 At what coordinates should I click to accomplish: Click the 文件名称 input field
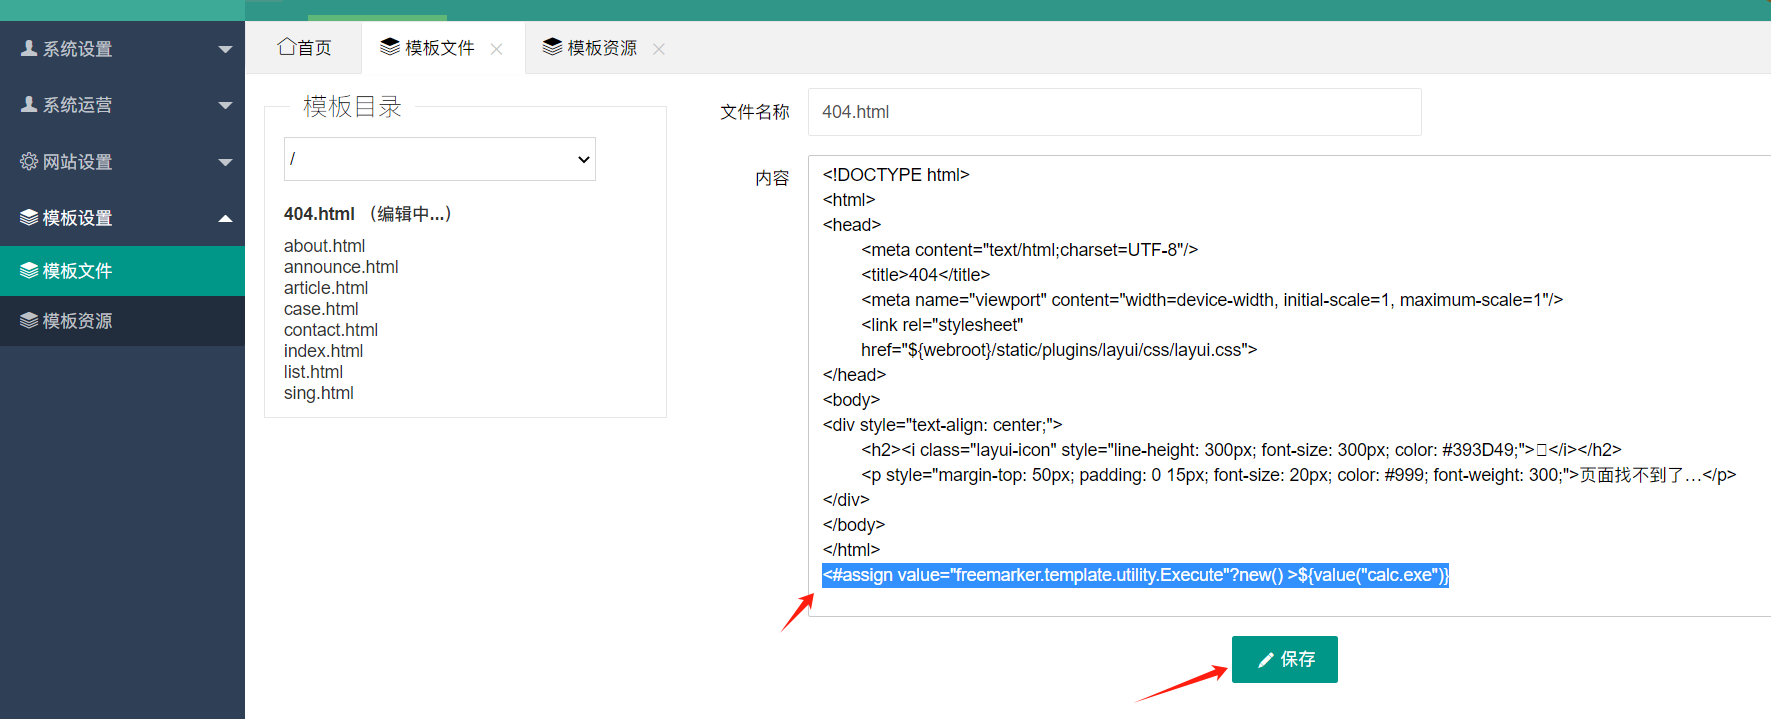(1115, 112)
